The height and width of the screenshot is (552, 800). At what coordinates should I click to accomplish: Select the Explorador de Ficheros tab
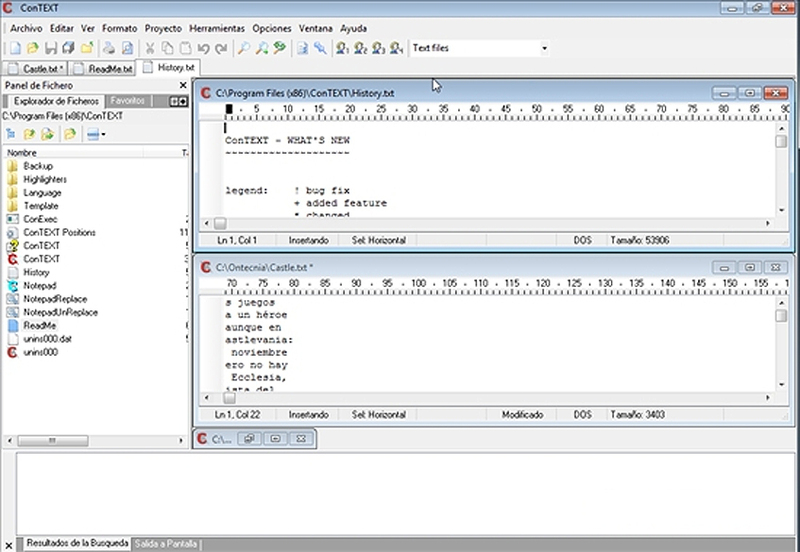54,101
